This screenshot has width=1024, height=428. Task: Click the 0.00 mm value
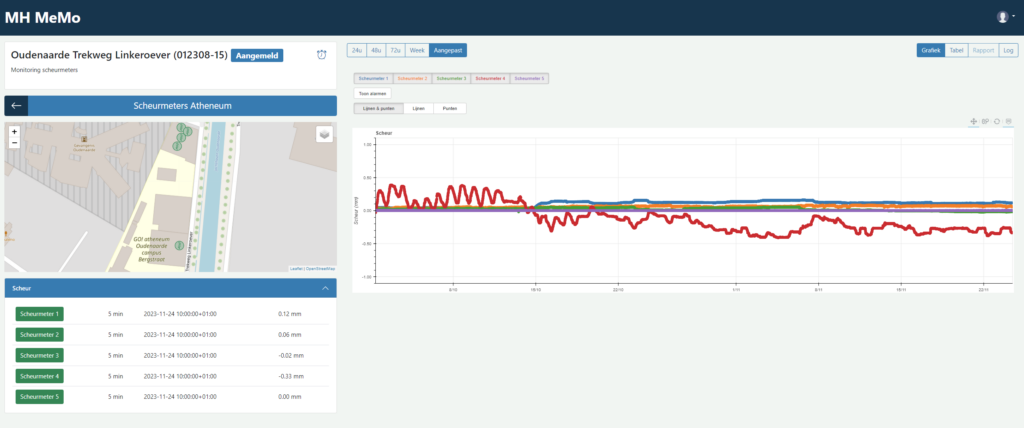point(290,397)
